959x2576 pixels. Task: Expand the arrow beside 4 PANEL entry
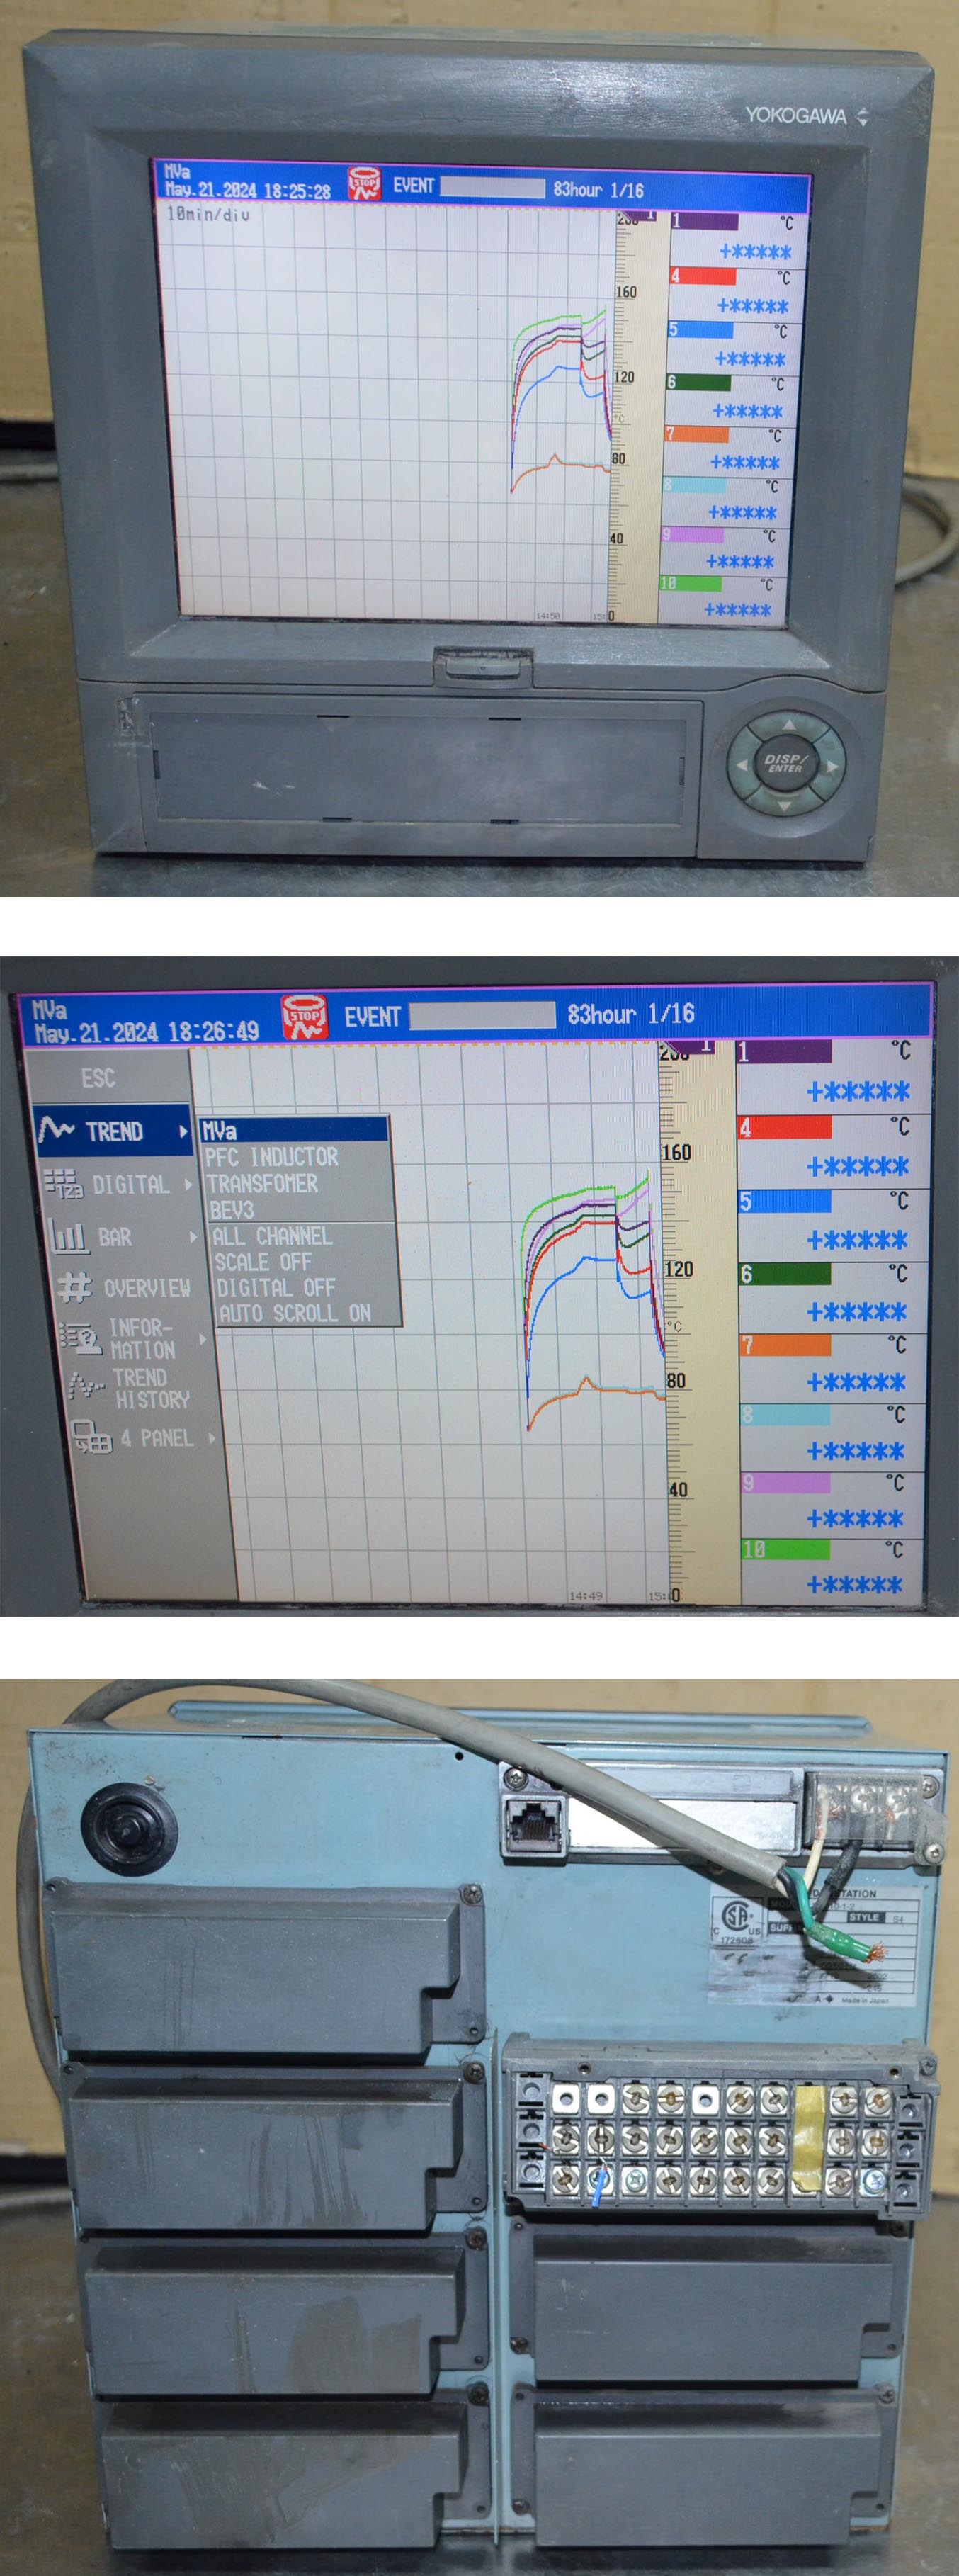(211, 1438)
